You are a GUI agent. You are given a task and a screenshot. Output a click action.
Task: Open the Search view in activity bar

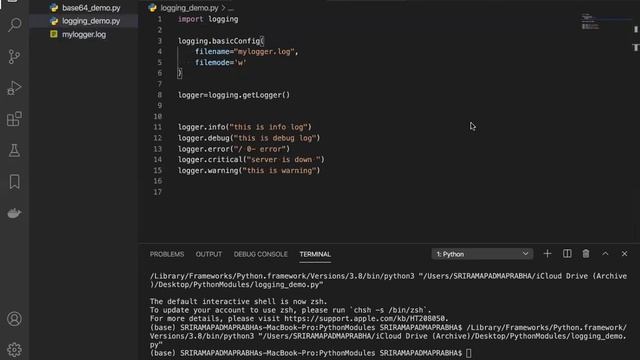[x=14, y=25]
